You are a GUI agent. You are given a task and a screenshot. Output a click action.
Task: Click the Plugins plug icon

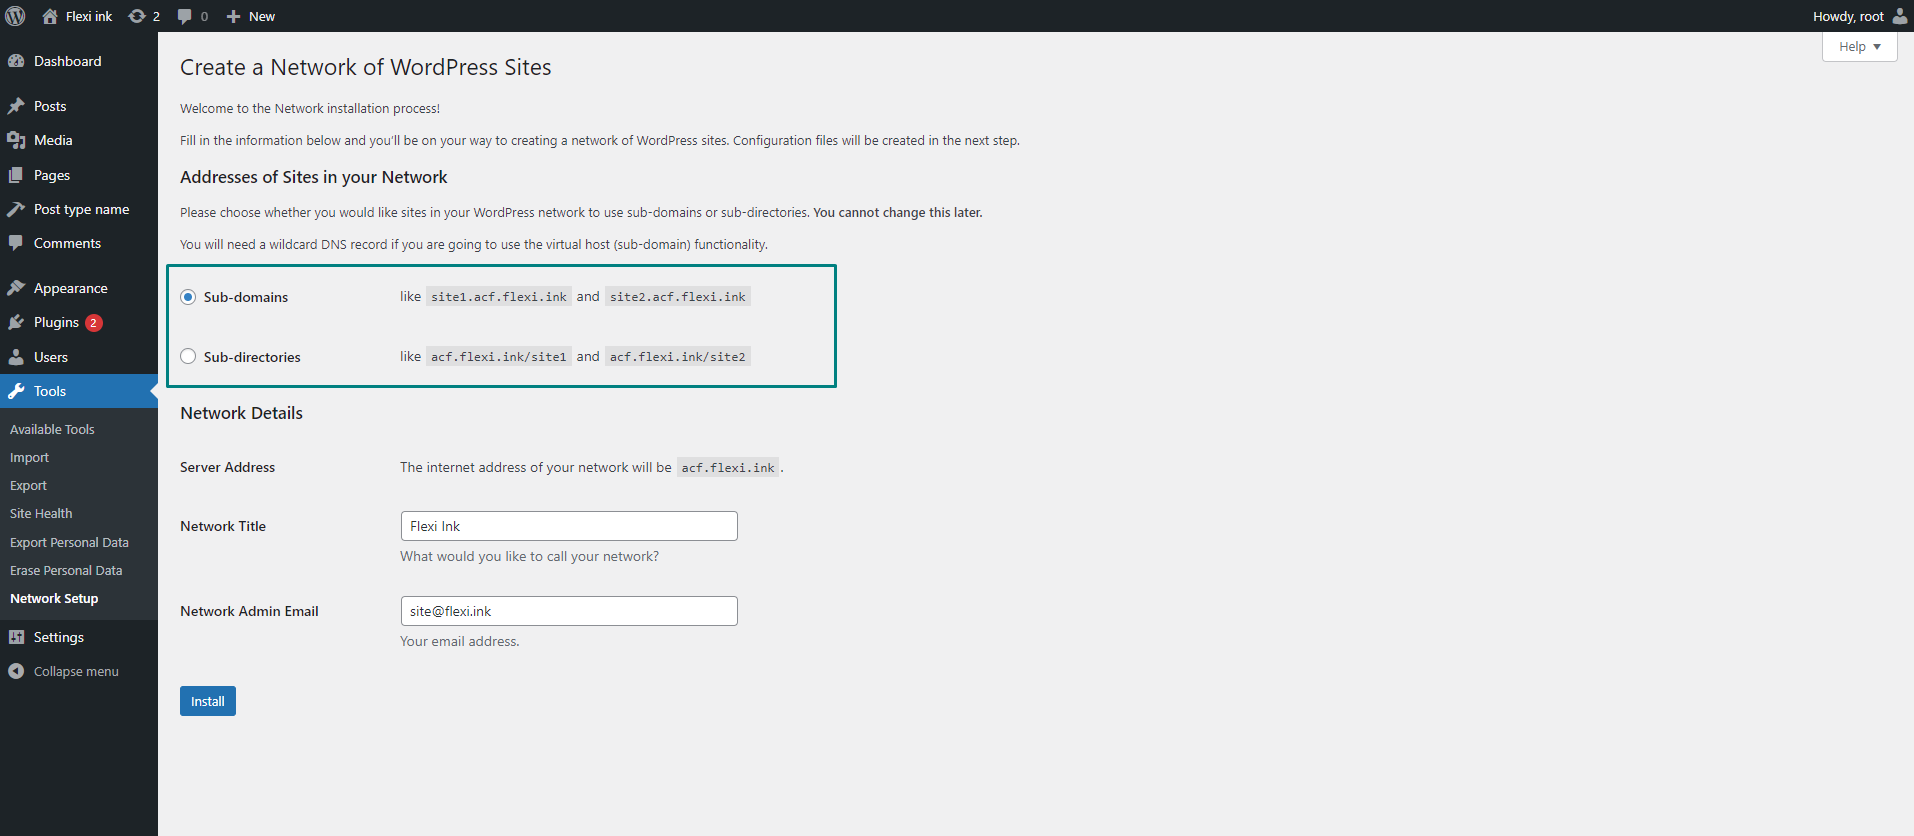(16, 322)
